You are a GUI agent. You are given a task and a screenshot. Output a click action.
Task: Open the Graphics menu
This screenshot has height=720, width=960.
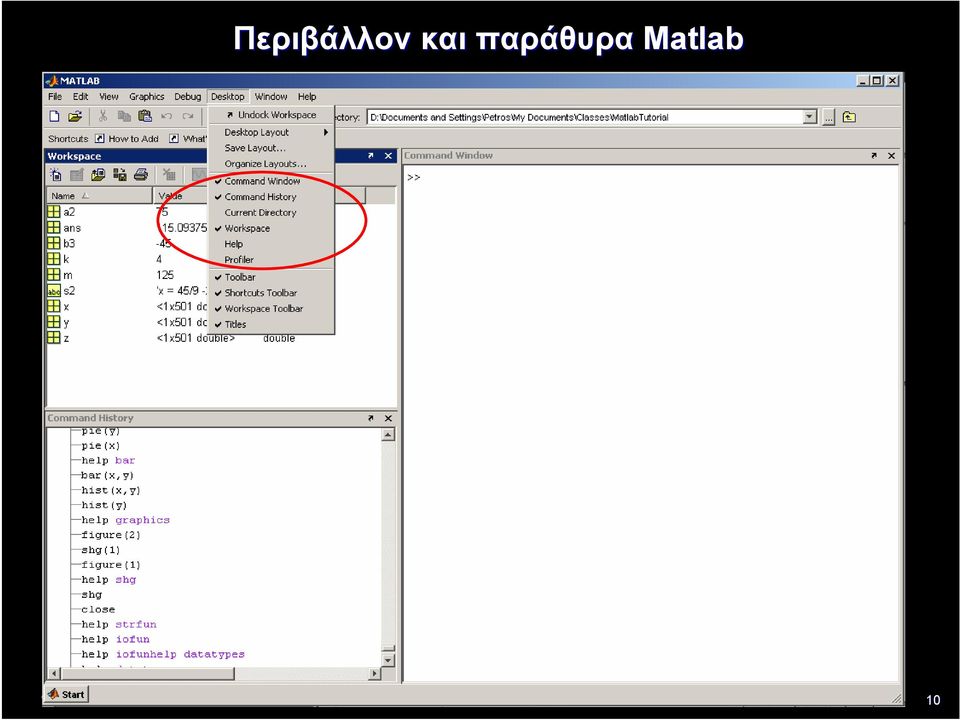[x=146, y=97]
